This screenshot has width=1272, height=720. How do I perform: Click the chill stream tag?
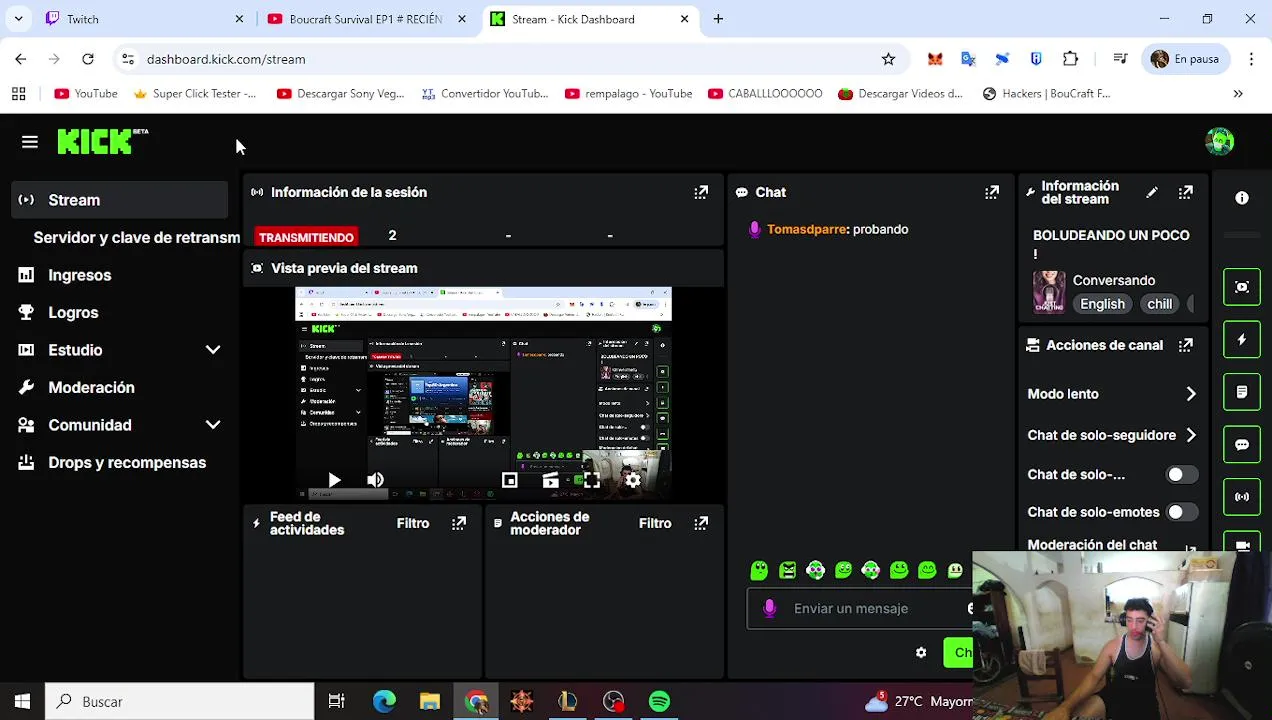(1159, 304)
